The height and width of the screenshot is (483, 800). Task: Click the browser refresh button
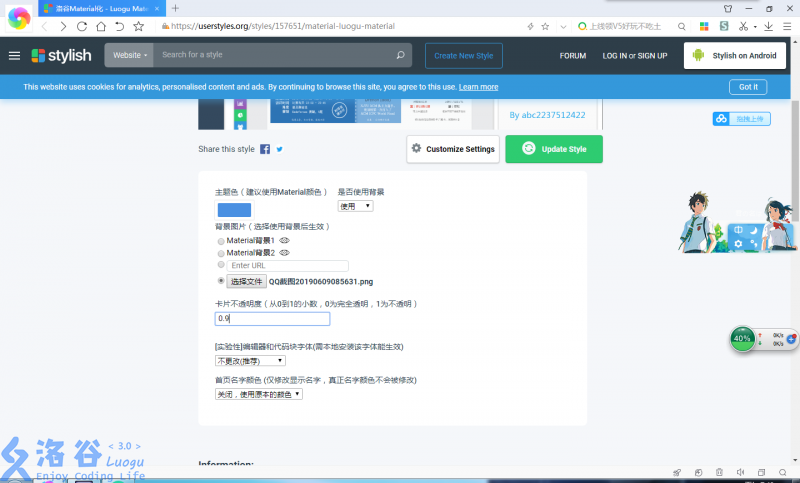pos(81,26)
